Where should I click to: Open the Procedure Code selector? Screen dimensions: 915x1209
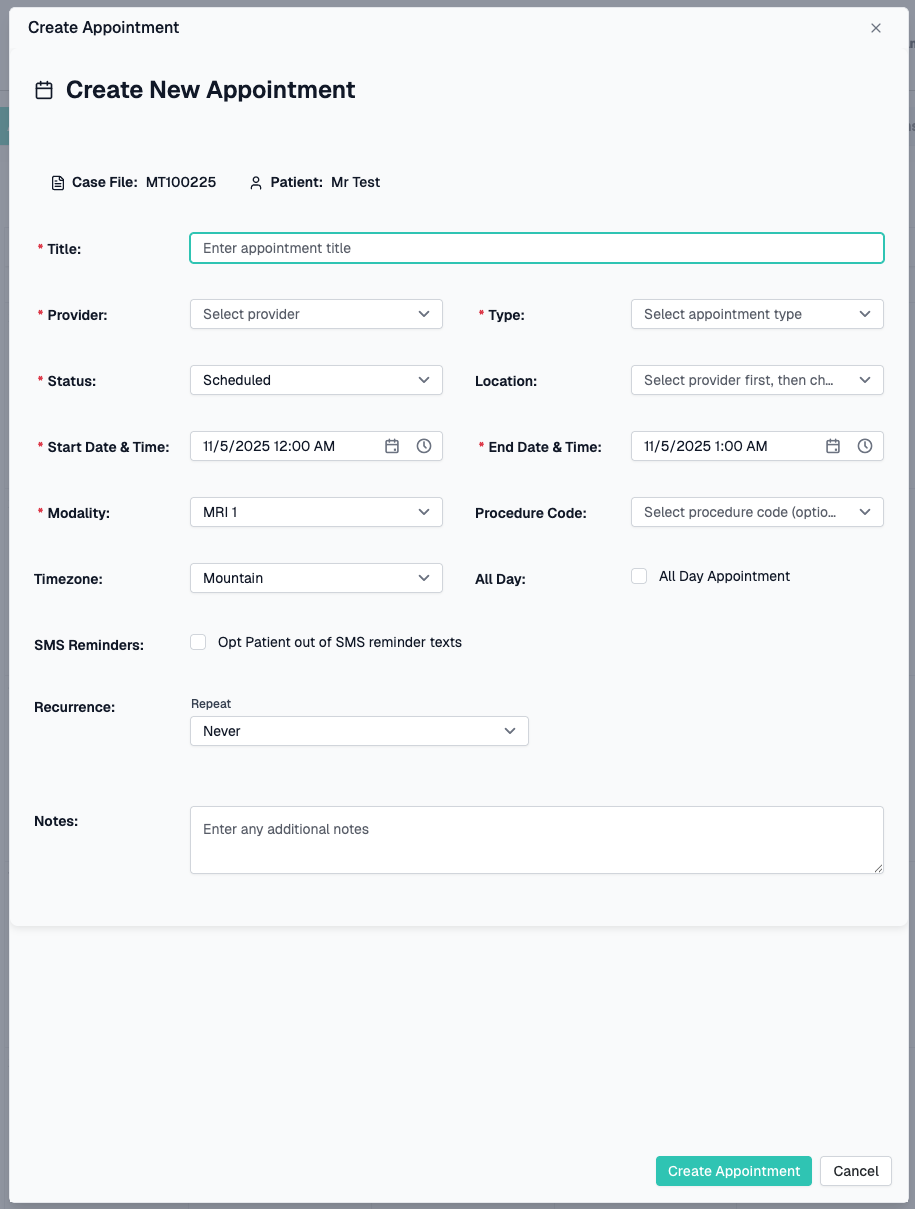tap(757, 512)
